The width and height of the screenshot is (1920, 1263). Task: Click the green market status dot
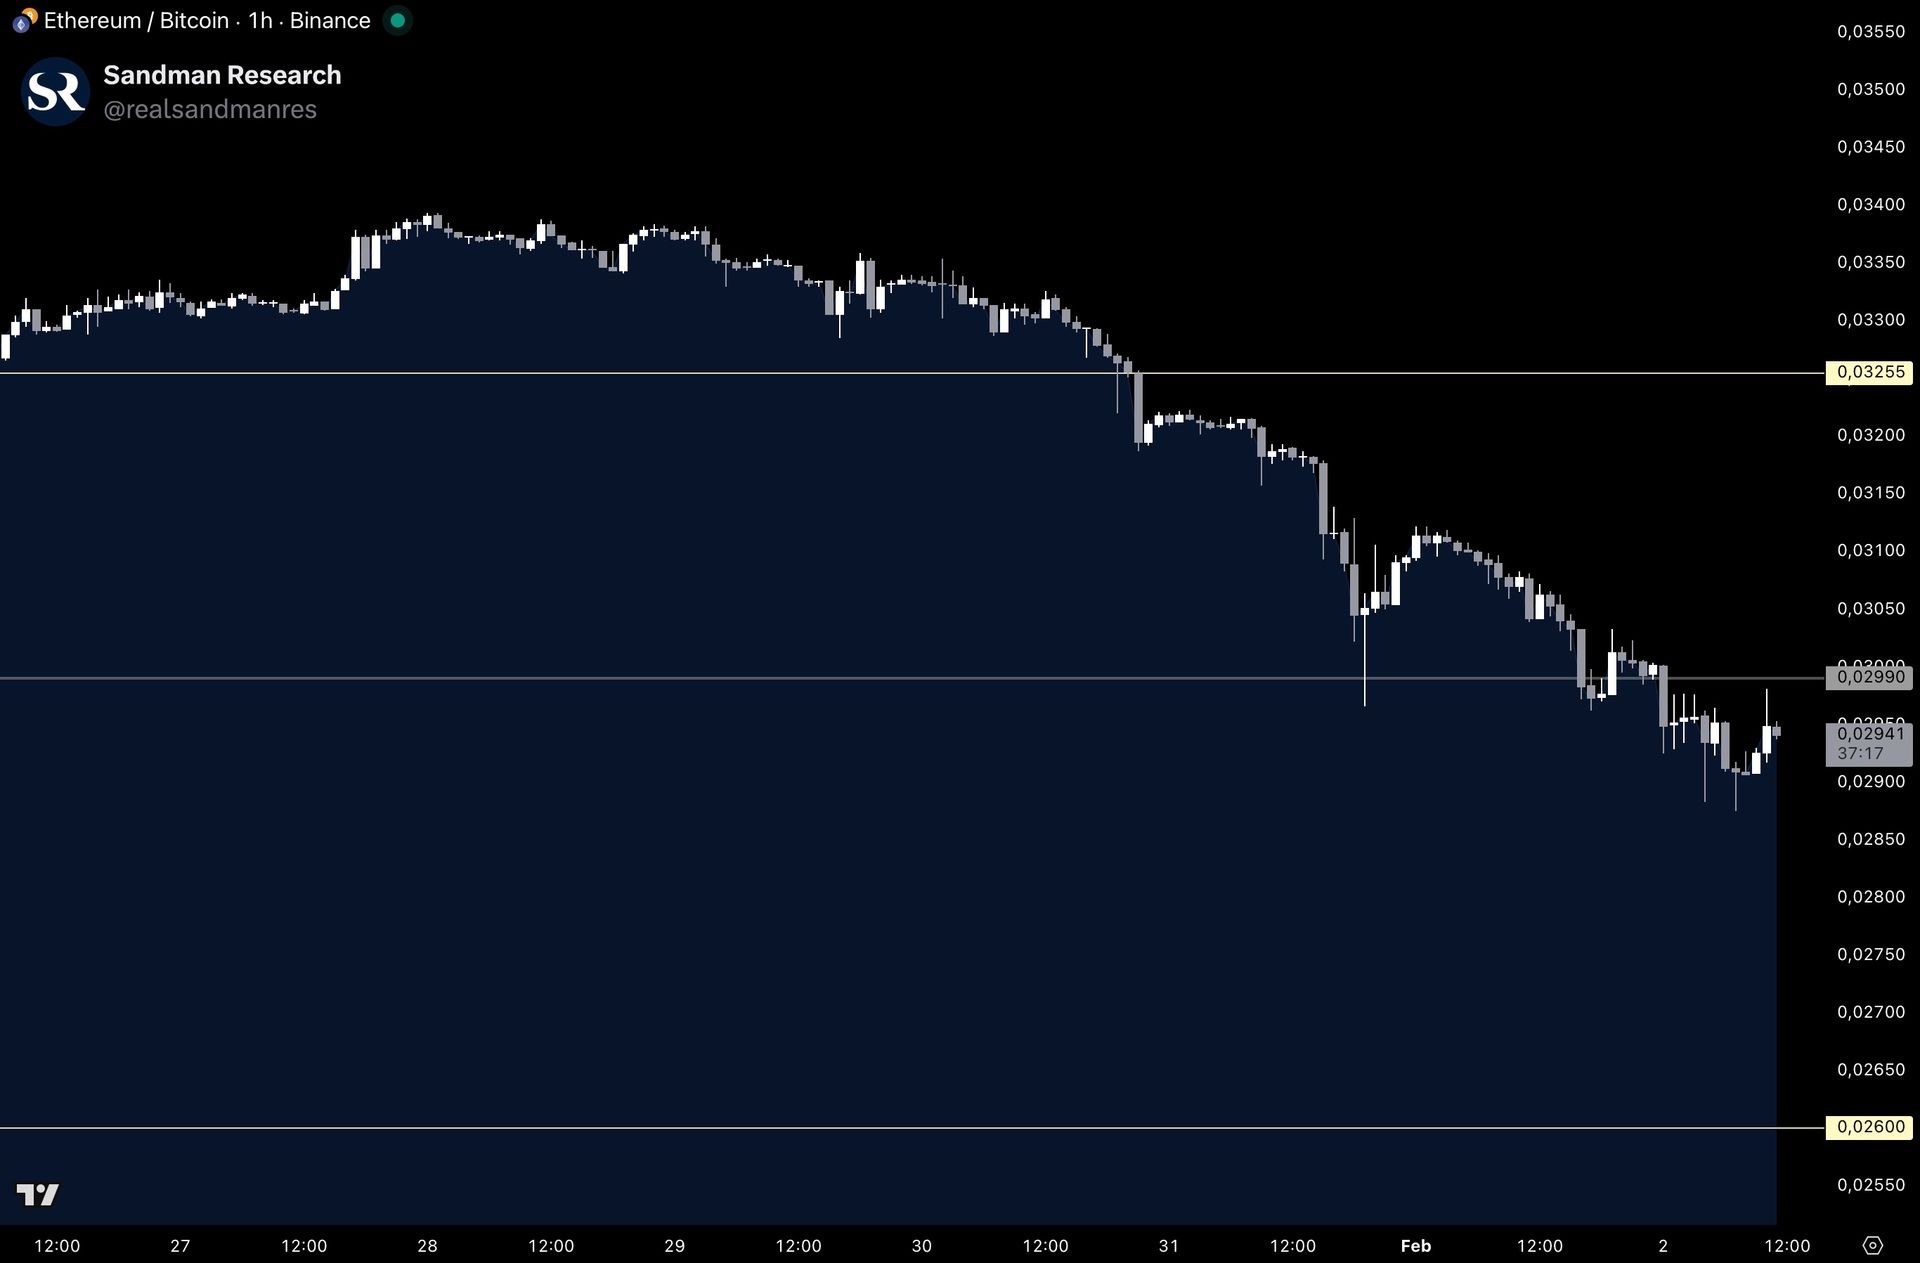coord(397,20)
